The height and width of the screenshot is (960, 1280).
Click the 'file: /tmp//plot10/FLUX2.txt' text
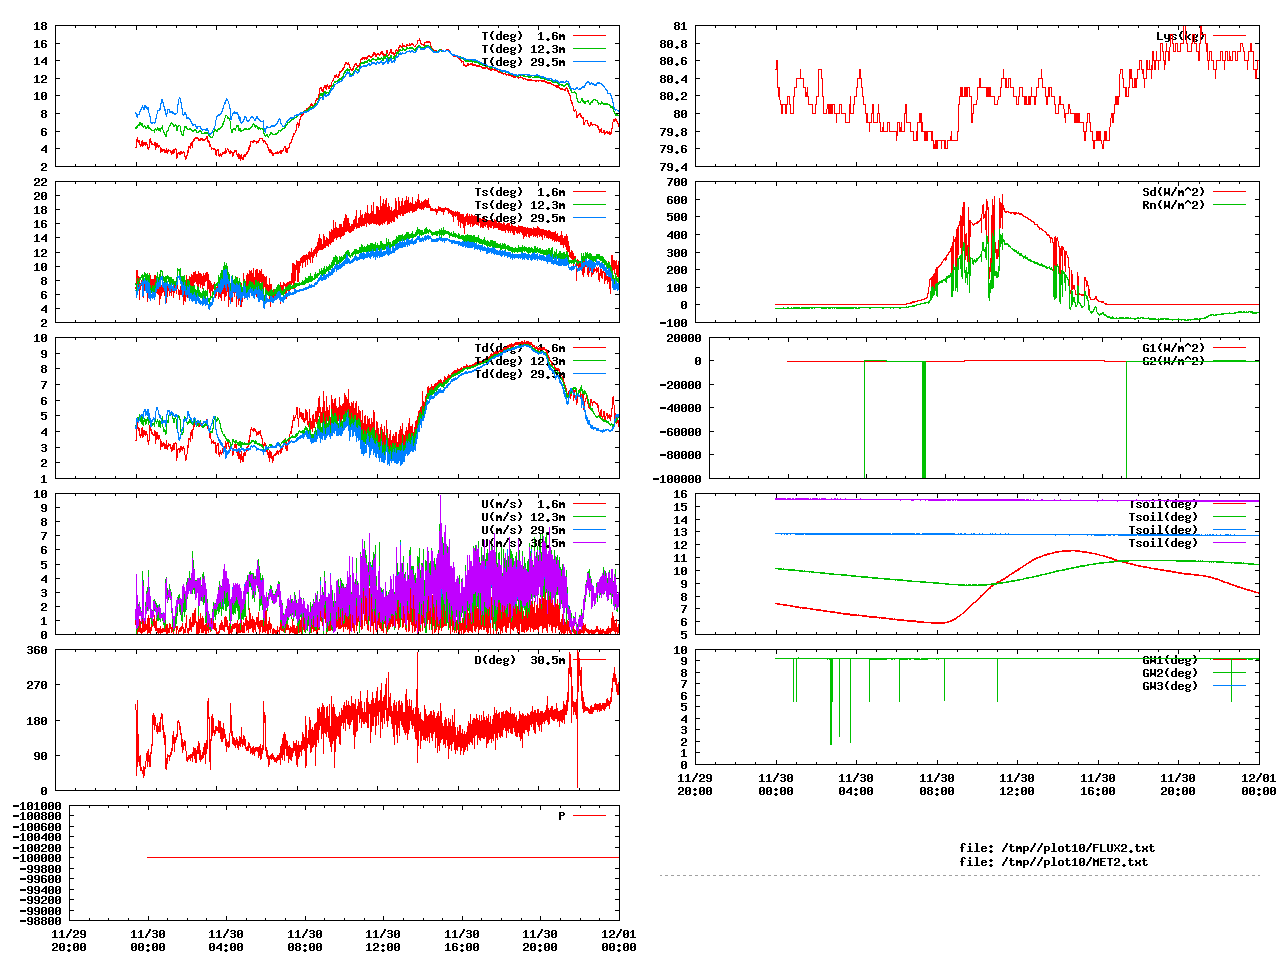click(1057, 848)
